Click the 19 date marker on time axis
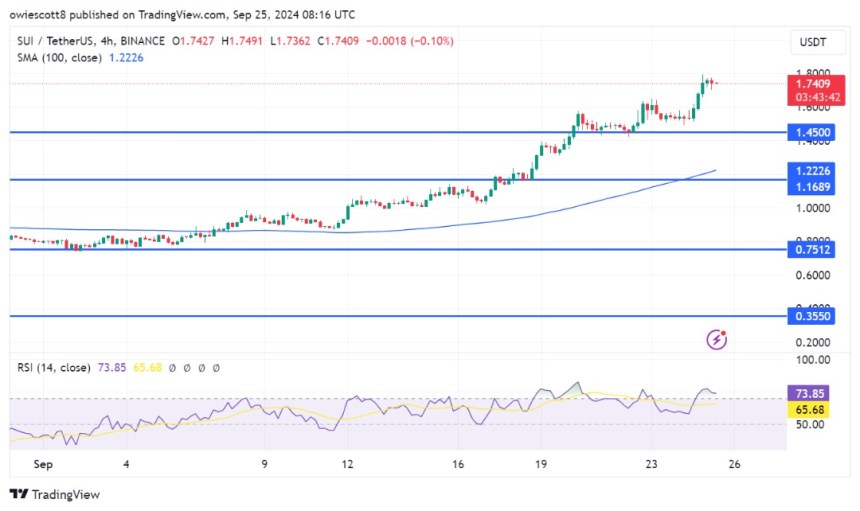860x511 pixels. (x=540, y=464)
